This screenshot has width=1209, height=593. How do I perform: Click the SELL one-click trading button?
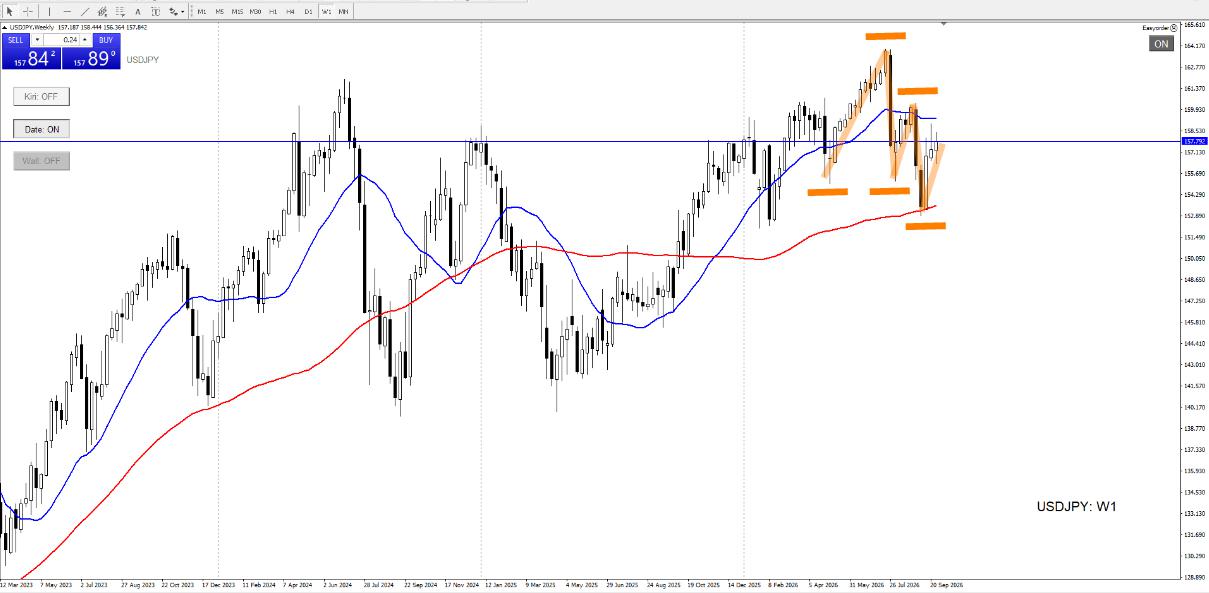[x=15, y=40]
